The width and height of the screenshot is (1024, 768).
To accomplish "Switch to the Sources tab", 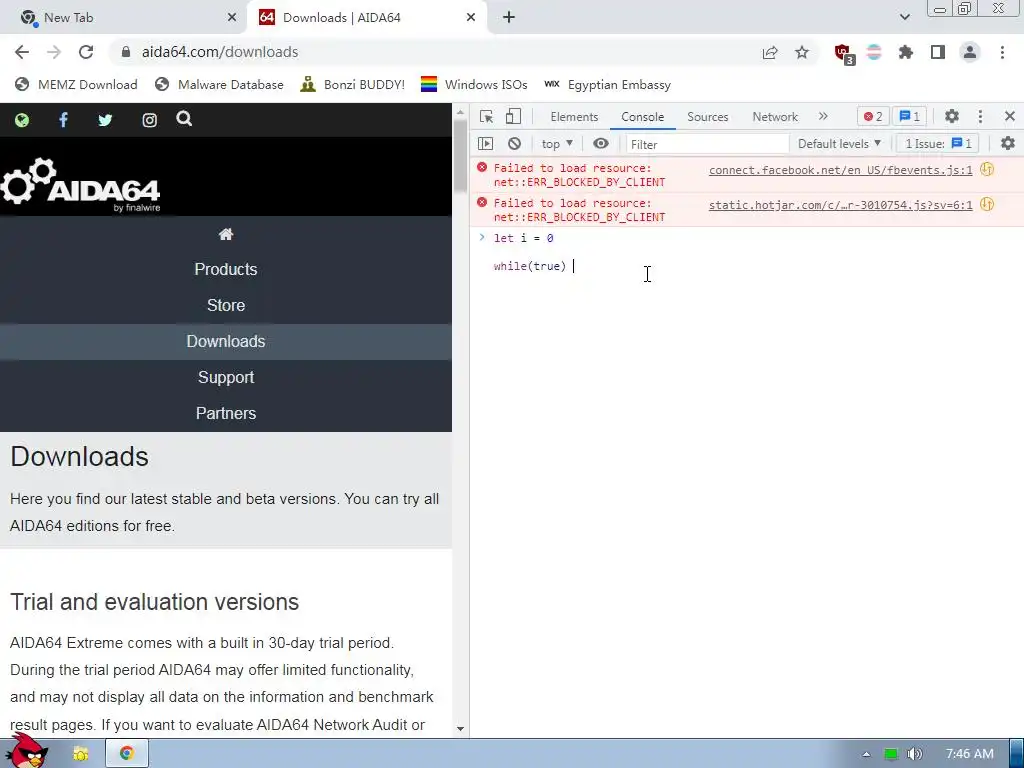I will tap(707, 116).
